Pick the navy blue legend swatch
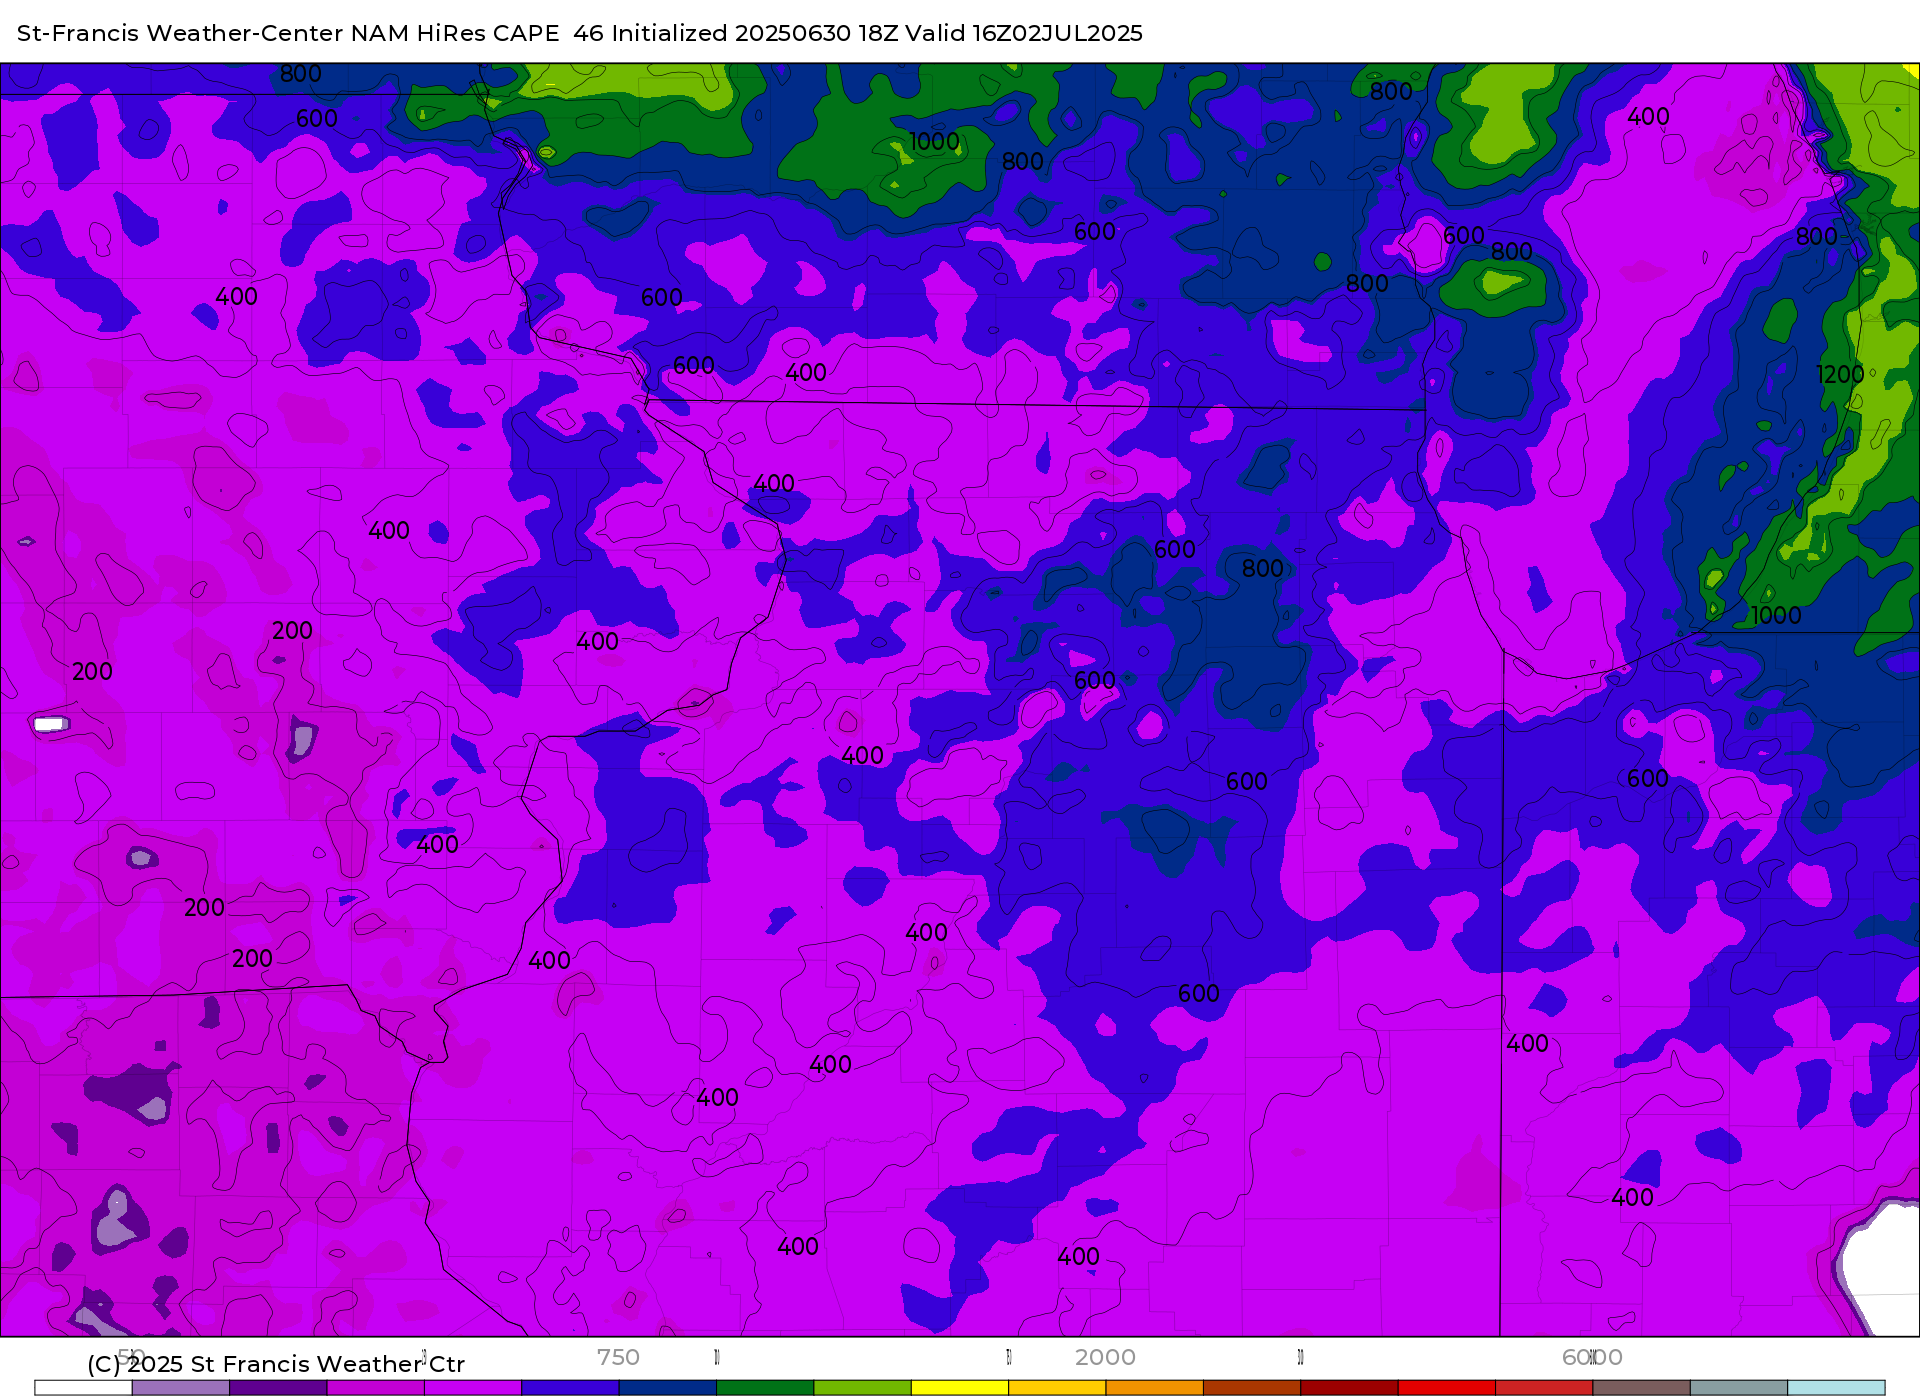Image resolution: width=1920 pixels, height=1400 pixels. coord(668,1388)
